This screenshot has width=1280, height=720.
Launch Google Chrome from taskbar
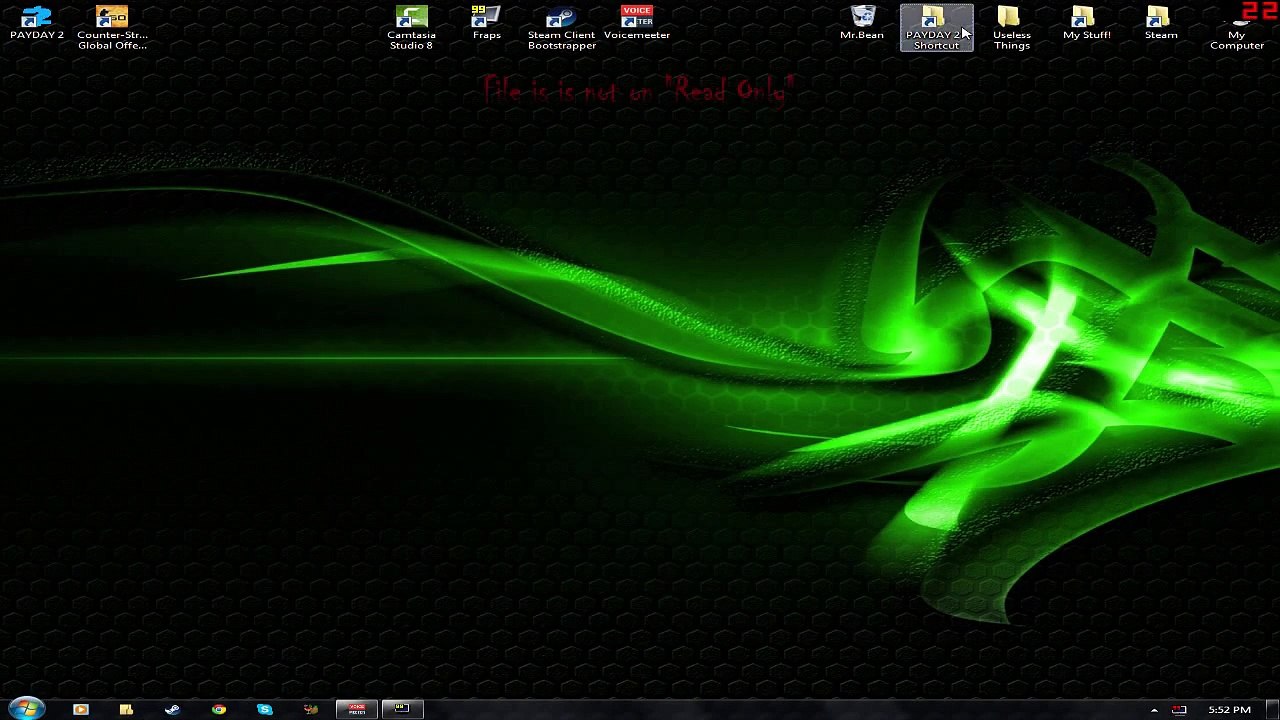218,709
